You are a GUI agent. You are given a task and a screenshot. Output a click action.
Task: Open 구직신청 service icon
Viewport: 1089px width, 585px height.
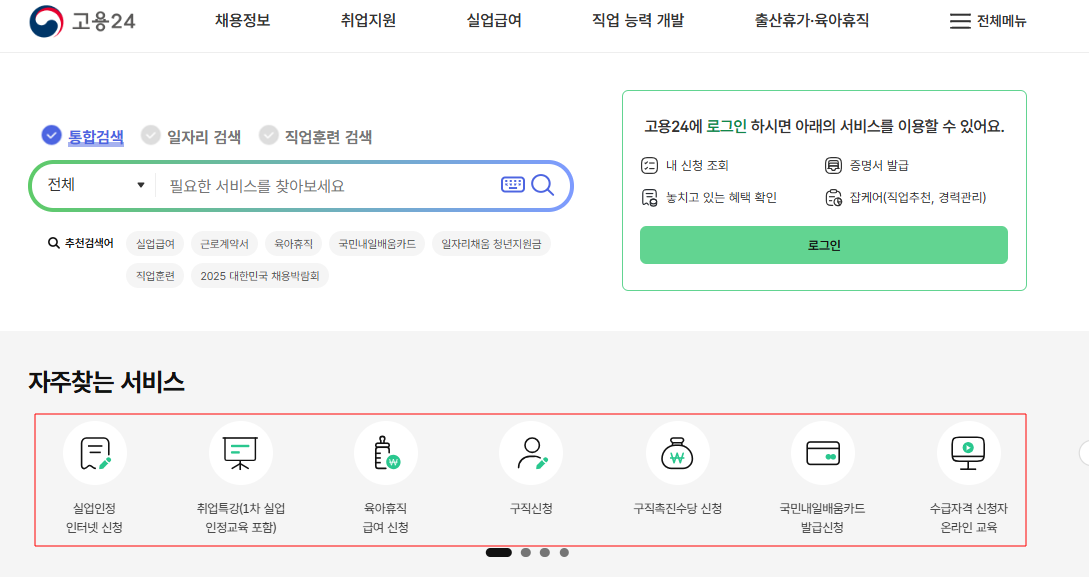tap(531, 453)
